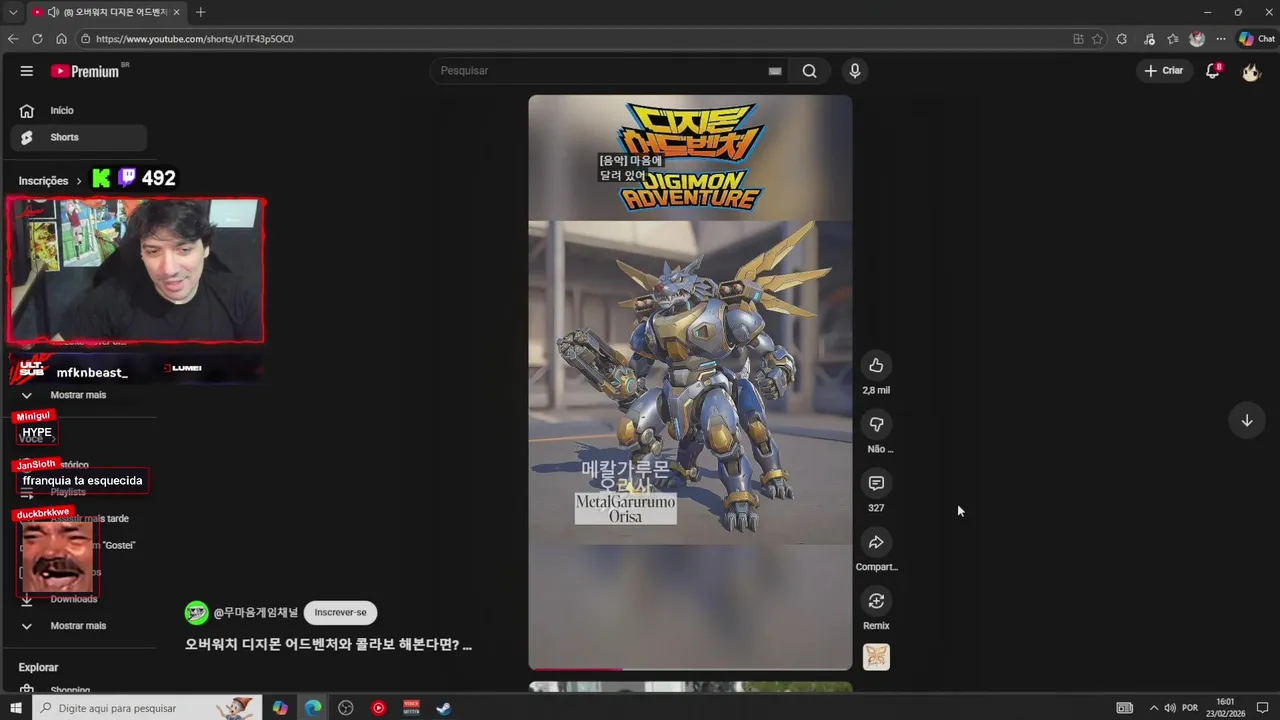This screenshot has width=1280, height=720.
Task: Open the Edge profile avatar
Action: point(1197,39)
